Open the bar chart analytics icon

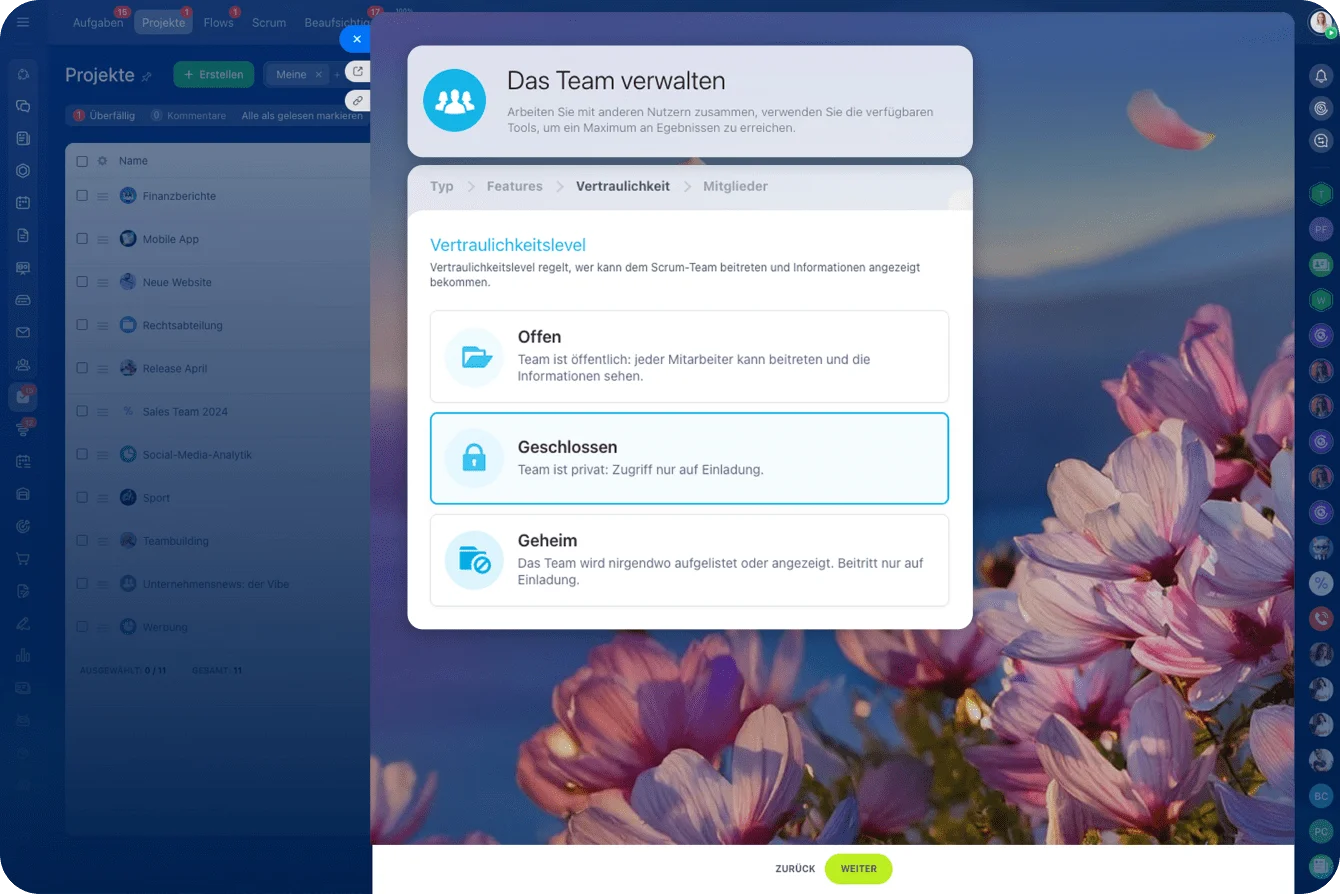click(x=23, y=655)
